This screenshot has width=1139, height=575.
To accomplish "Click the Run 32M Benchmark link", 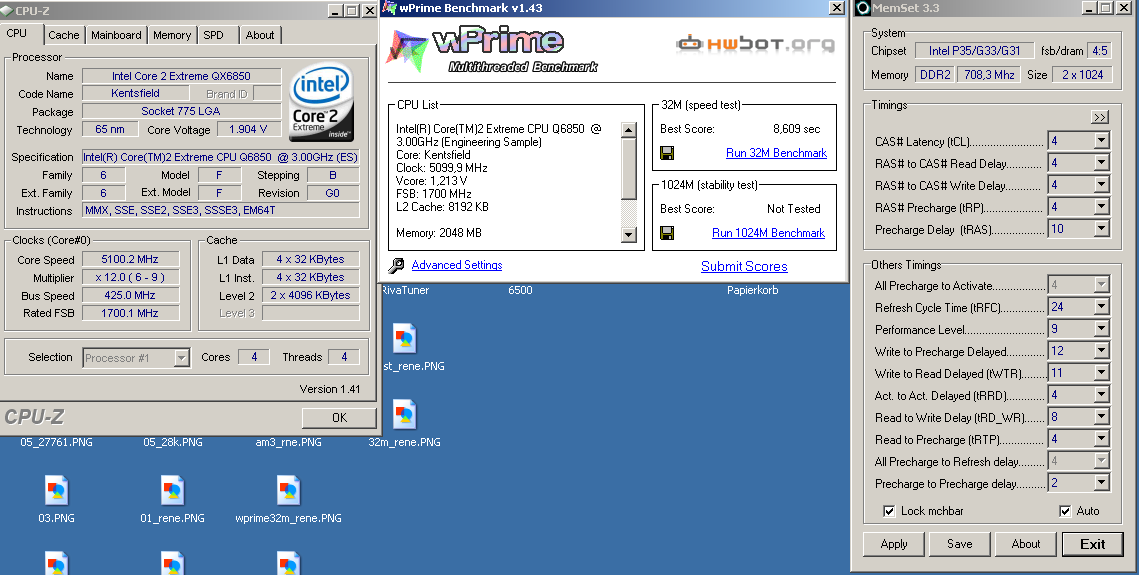I will [776, 152].
